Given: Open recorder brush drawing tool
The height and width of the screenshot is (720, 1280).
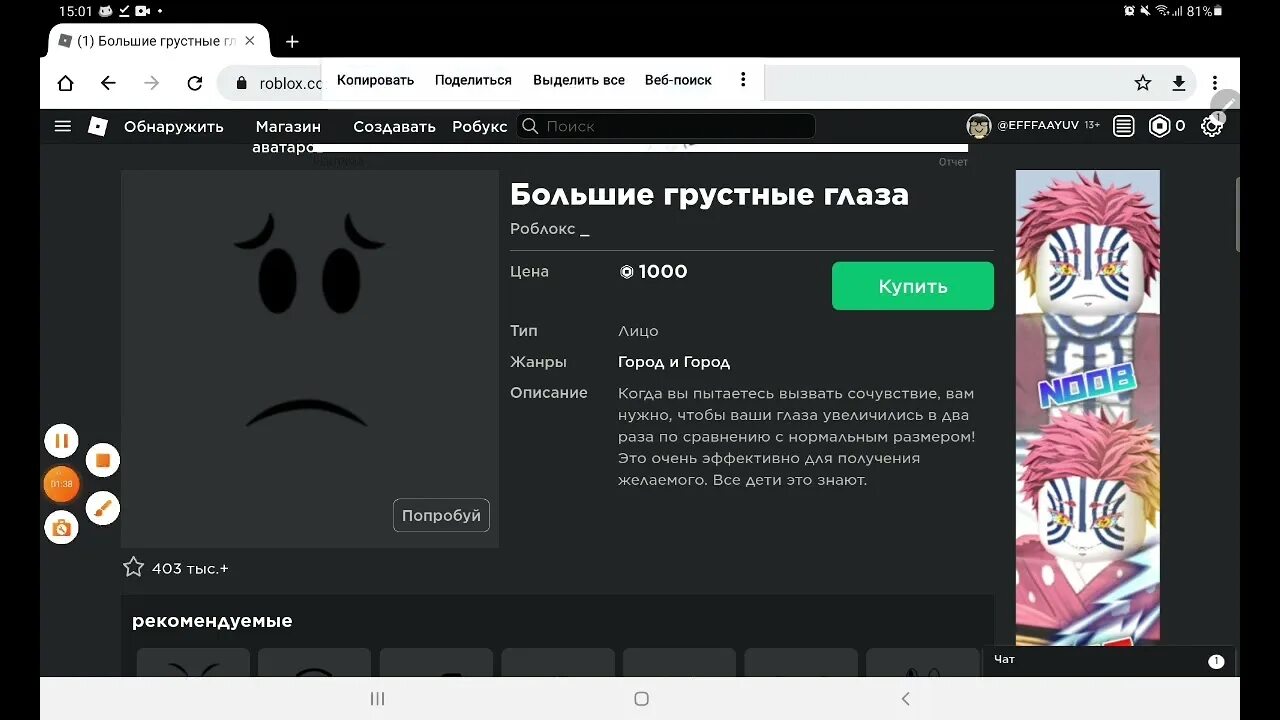Looking at the screenshot, I should click(103, 508).
